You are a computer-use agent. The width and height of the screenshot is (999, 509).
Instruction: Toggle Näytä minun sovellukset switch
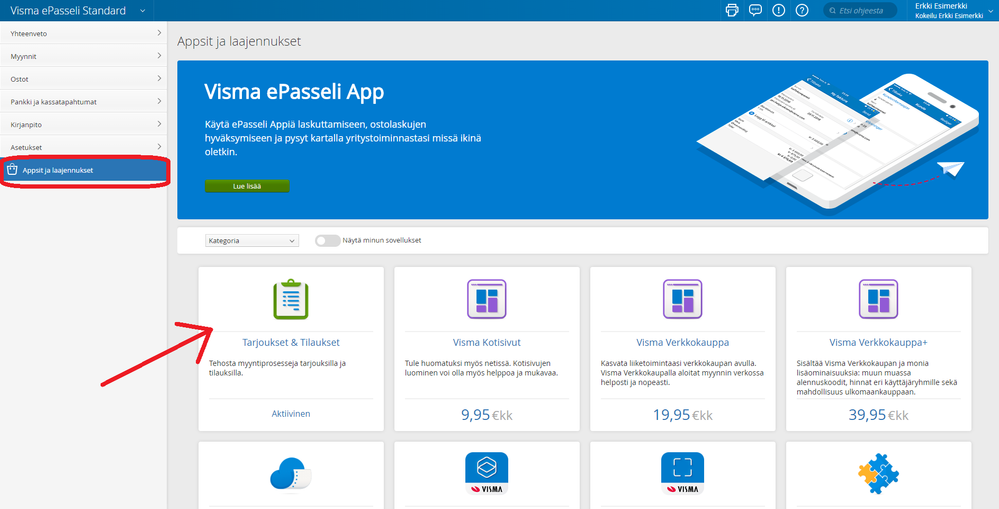327,241
